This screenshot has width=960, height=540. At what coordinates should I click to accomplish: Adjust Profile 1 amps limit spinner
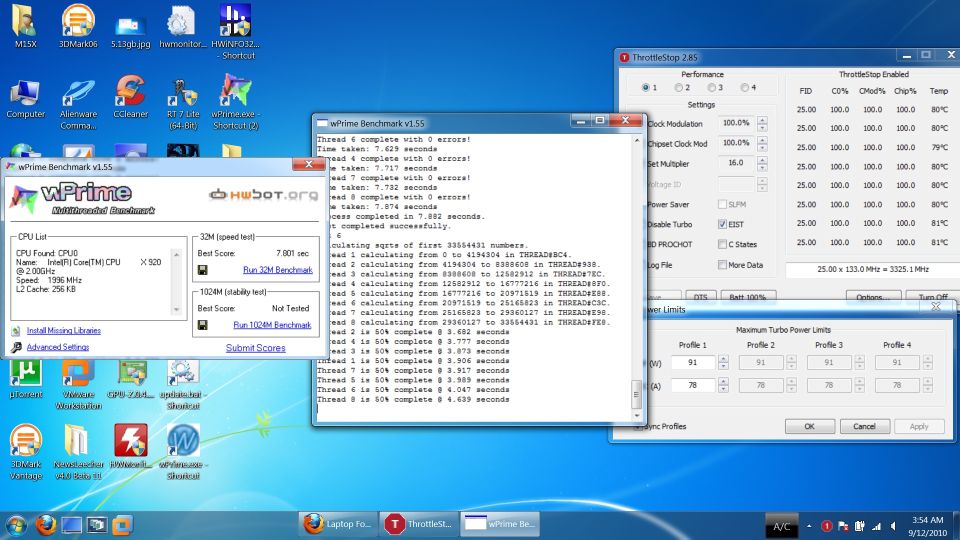coord(723,385)
